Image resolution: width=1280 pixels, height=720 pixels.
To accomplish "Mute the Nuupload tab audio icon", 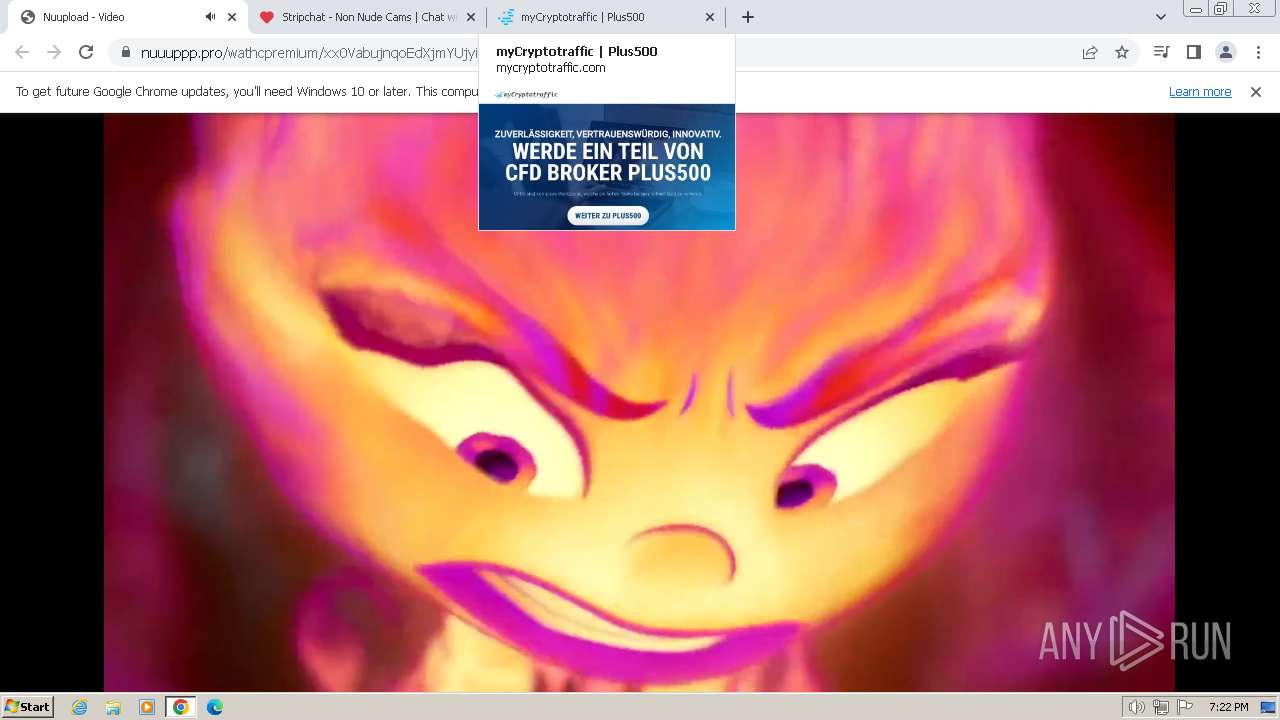I will click(x=210, y=17).
